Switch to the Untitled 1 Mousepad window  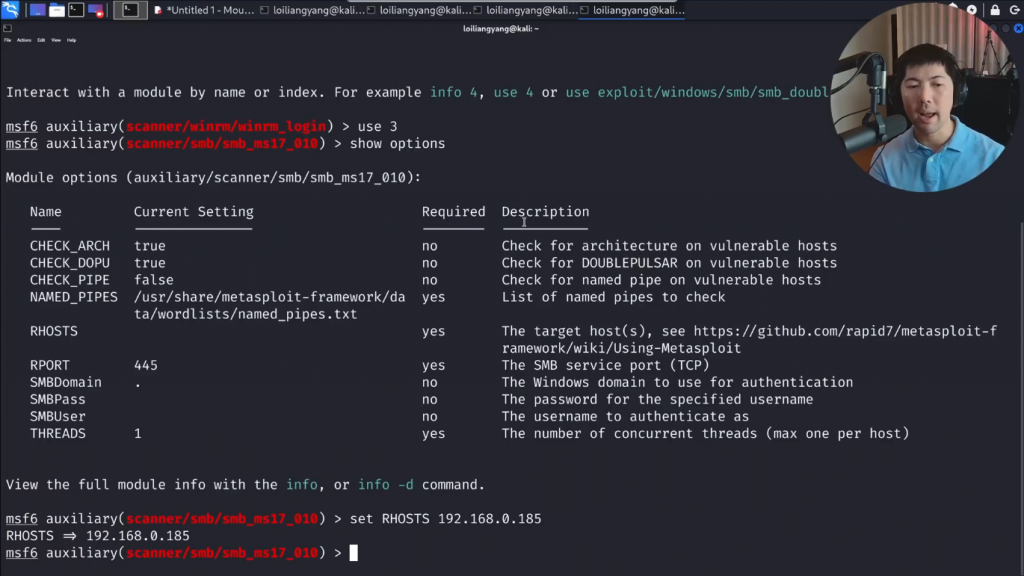pyautogui.click(x=205, y=10)
